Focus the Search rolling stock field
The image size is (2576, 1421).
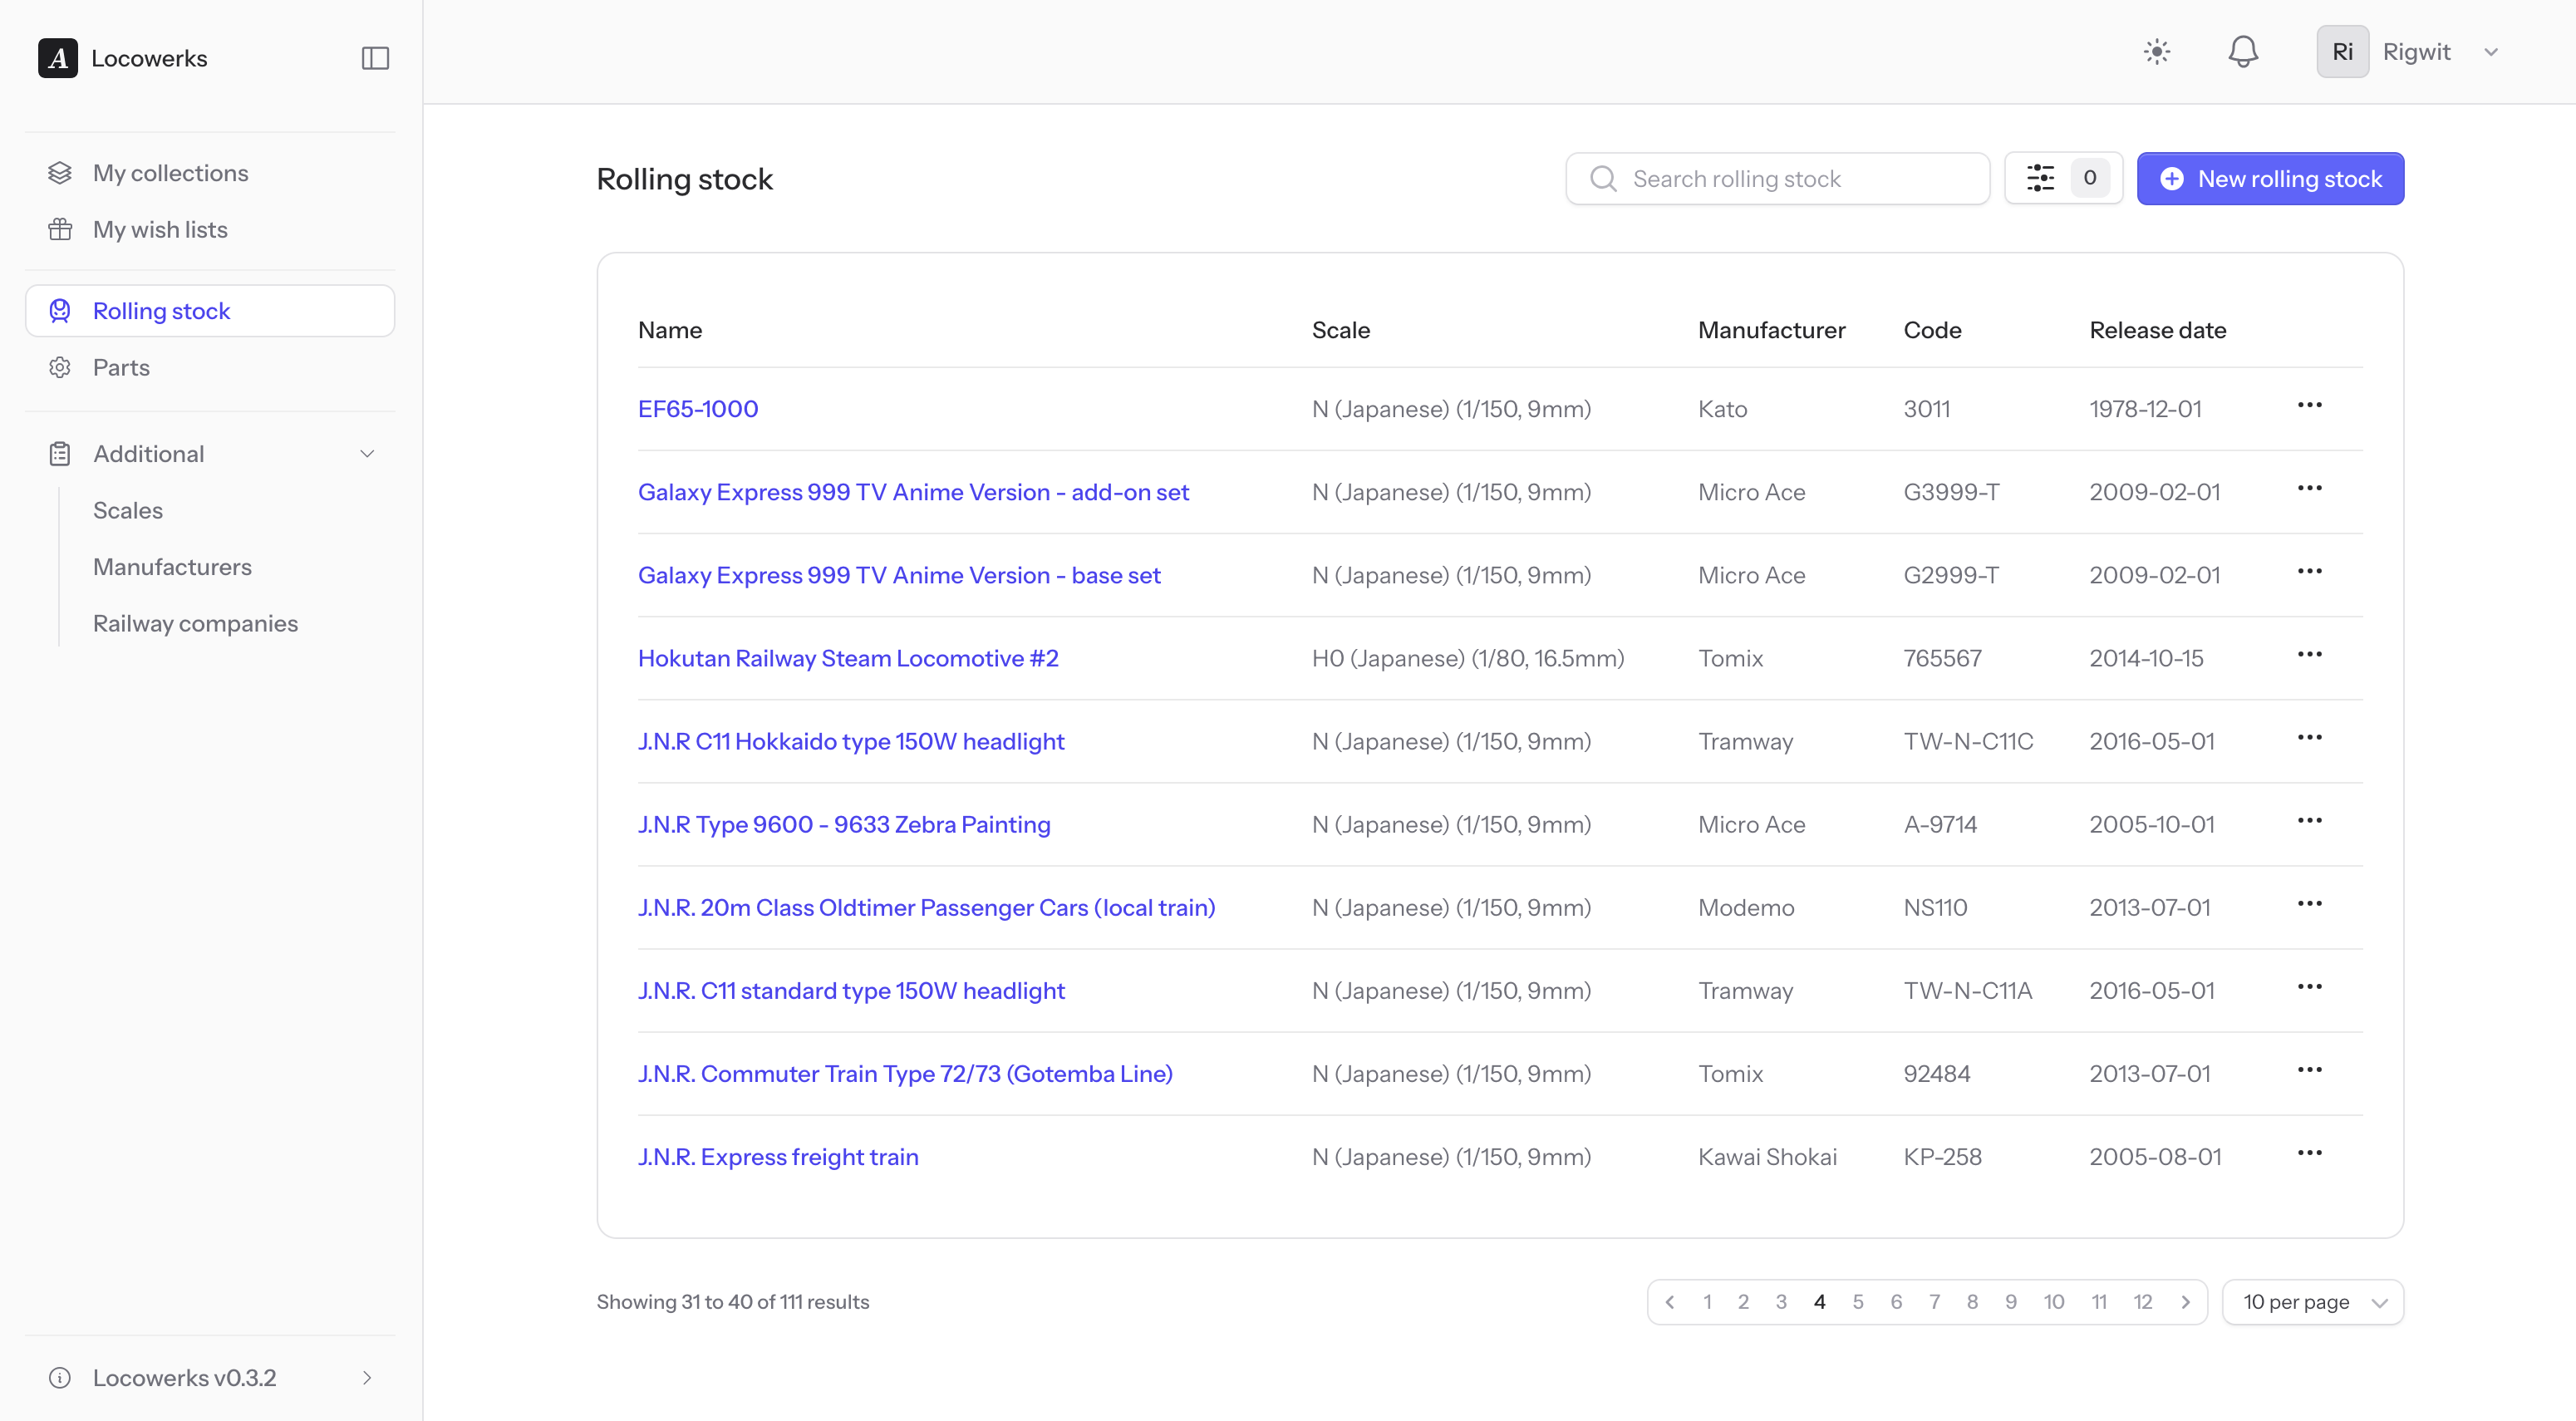click(1777, 179)
